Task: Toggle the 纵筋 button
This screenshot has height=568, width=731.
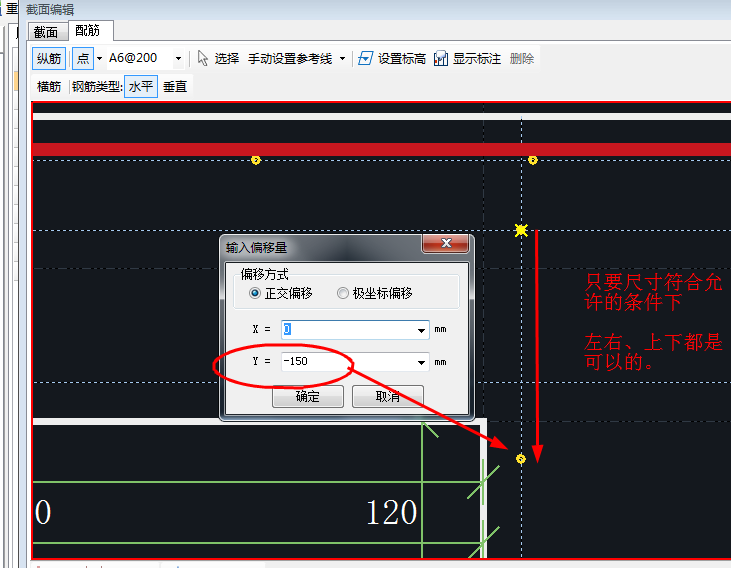Action: pyautogui.click(x=49, y=59)
